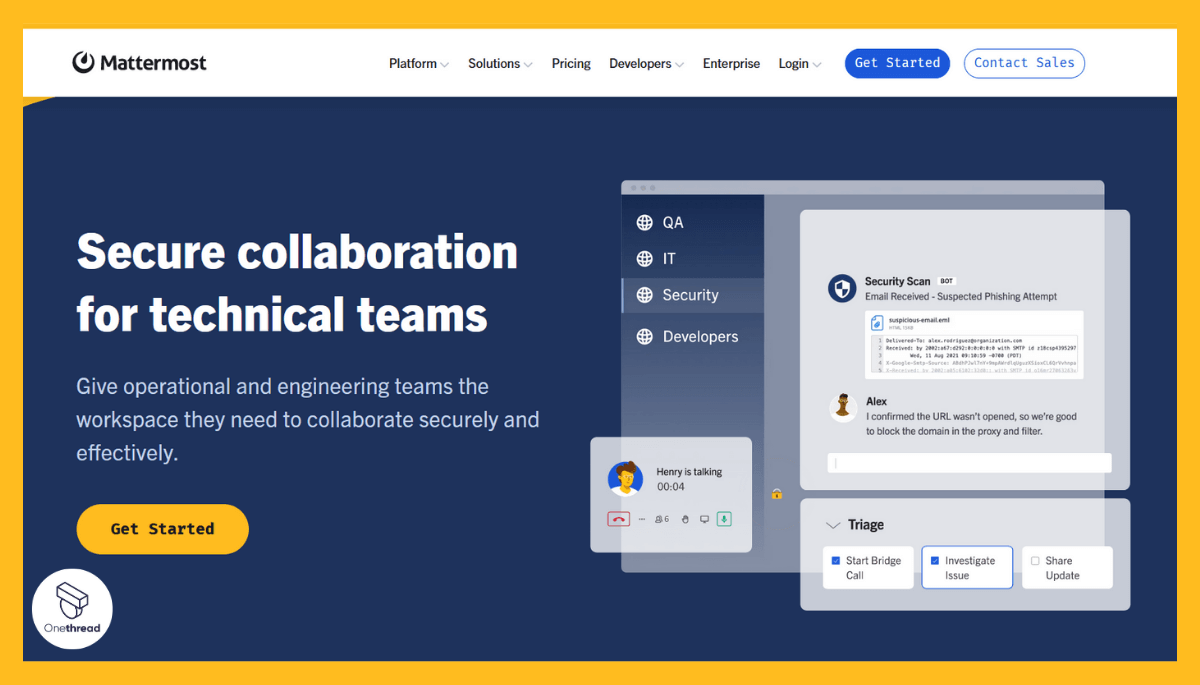Select the Security channel globe icon
This screenshot has height=685, width=1200.
(645, 295)
